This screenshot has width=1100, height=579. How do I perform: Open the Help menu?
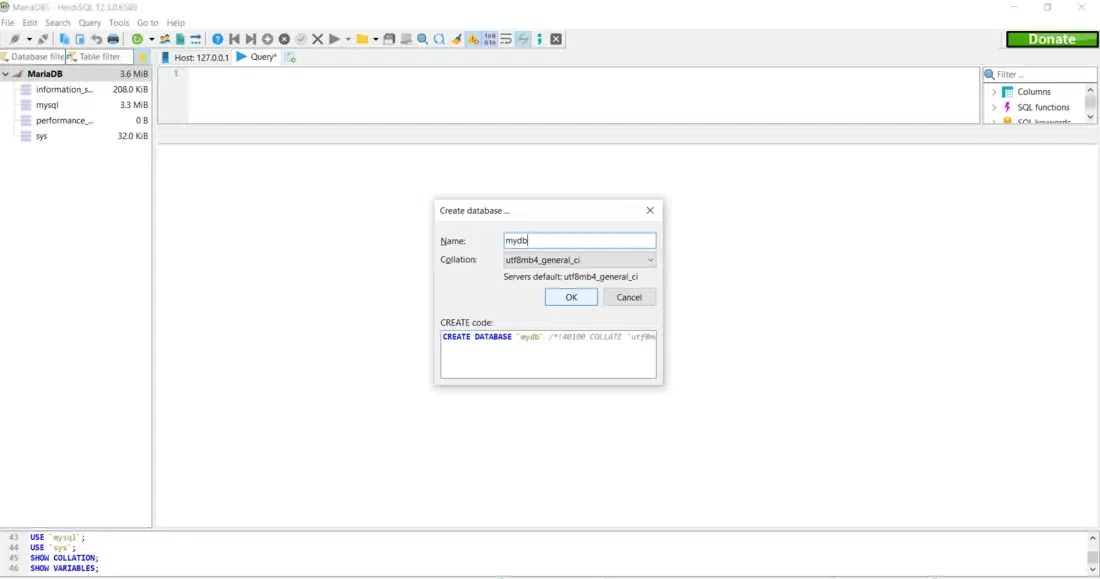[175, 22]
